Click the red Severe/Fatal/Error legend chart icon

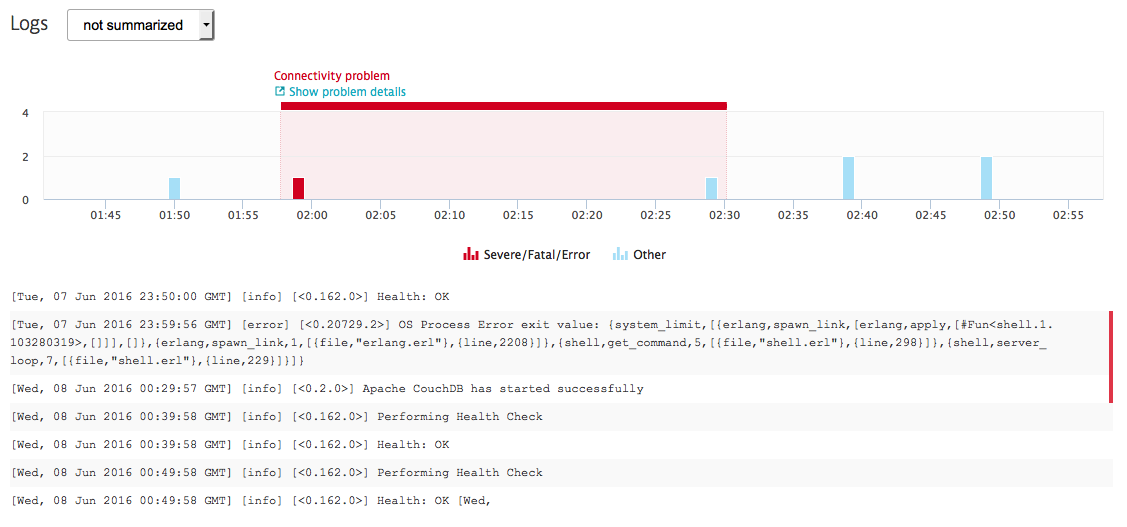pos(471,255)
